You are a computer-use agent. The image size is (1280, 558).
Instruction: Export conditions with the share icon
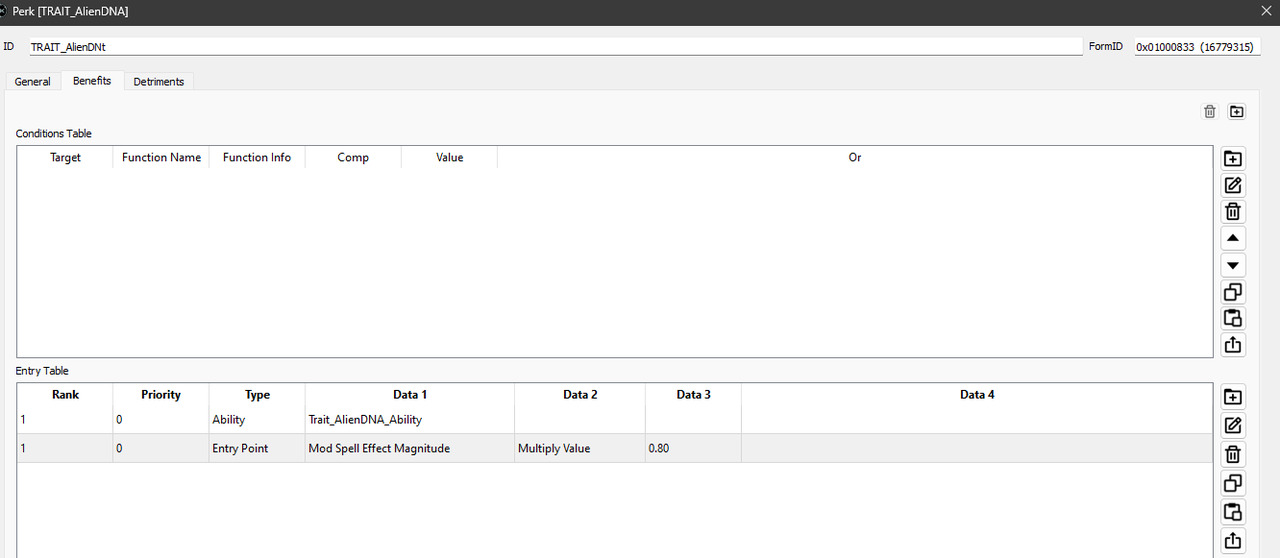click(x=1233, y=345)
